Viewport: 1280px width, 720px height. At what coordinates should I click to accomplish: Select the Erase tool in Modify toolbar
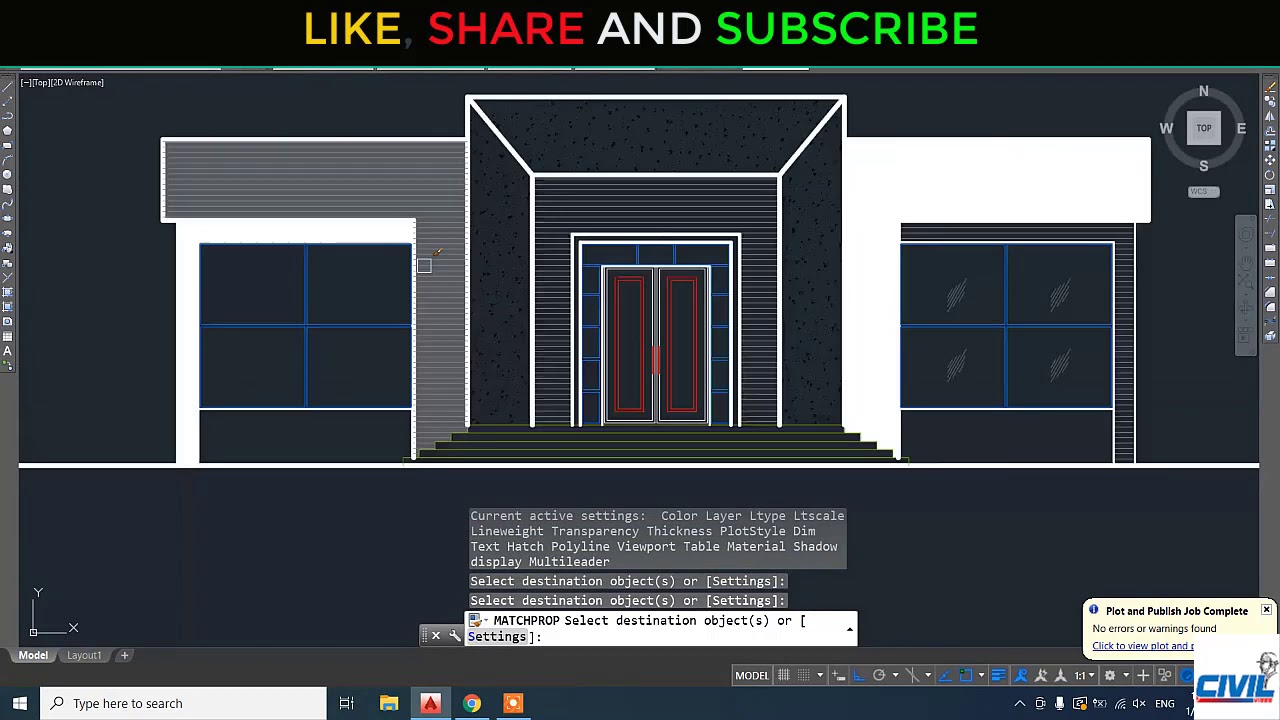click(x=1270, y=86)
